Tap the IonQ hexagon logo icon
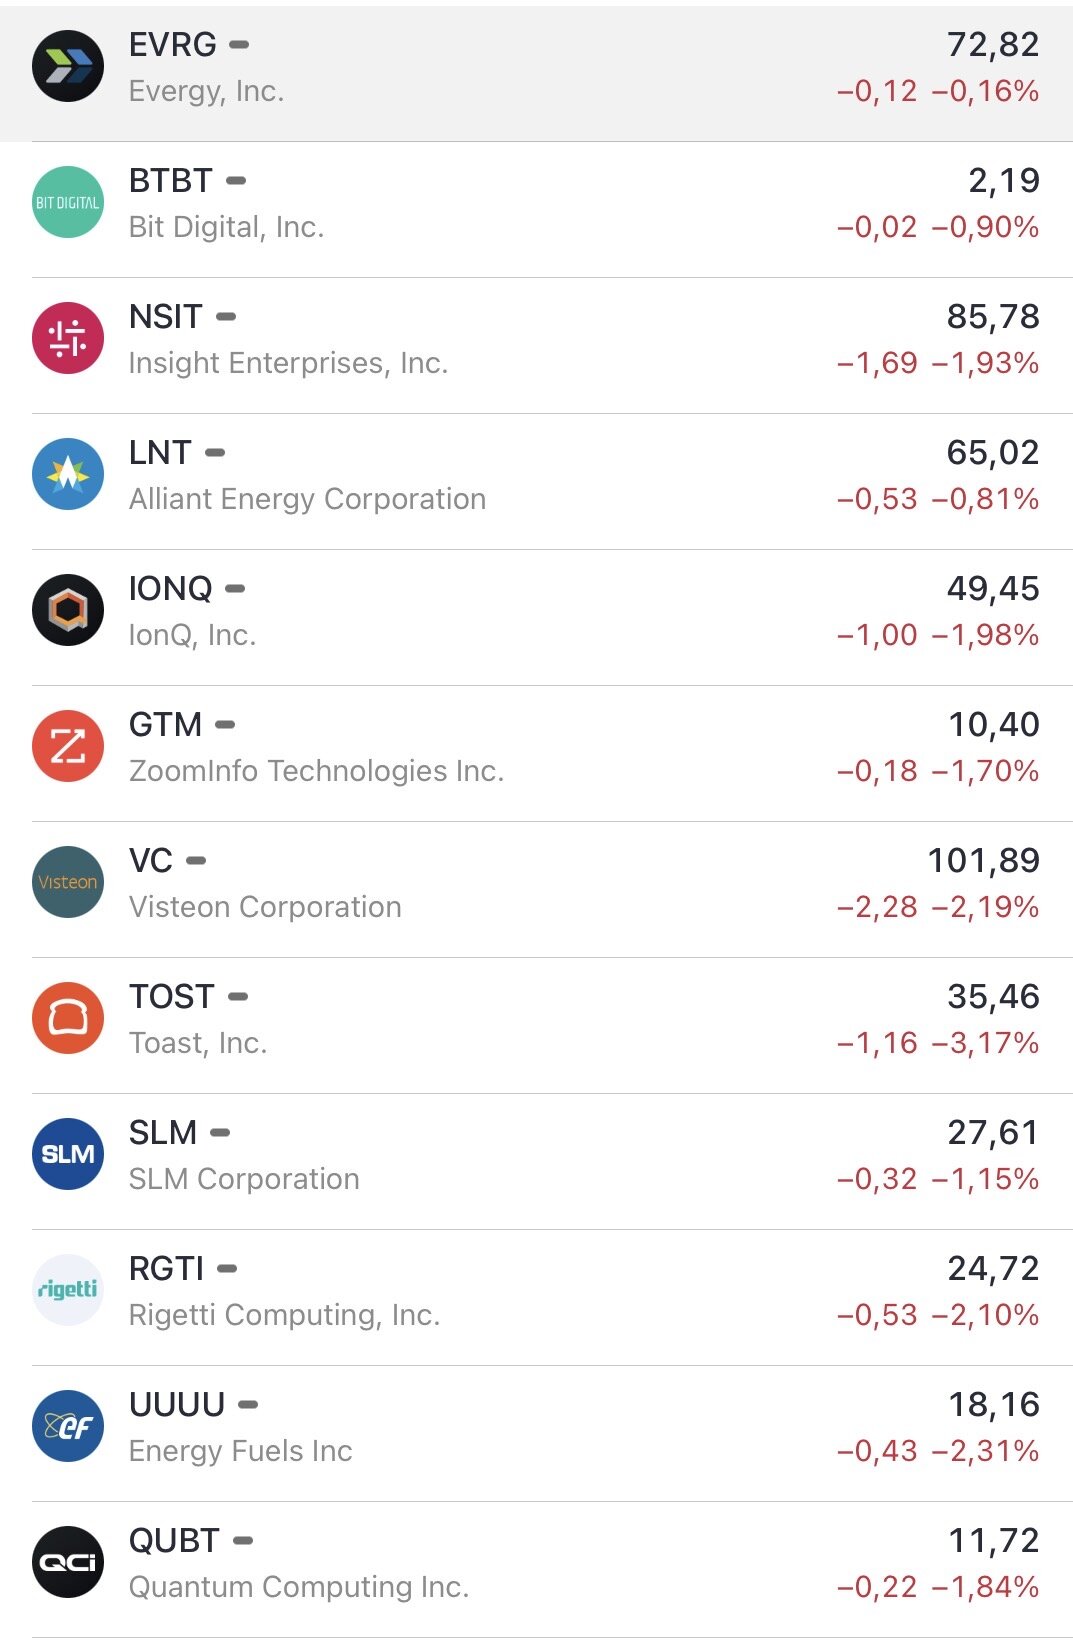This screenshot has width=1073, height=1643. [68, 611]
